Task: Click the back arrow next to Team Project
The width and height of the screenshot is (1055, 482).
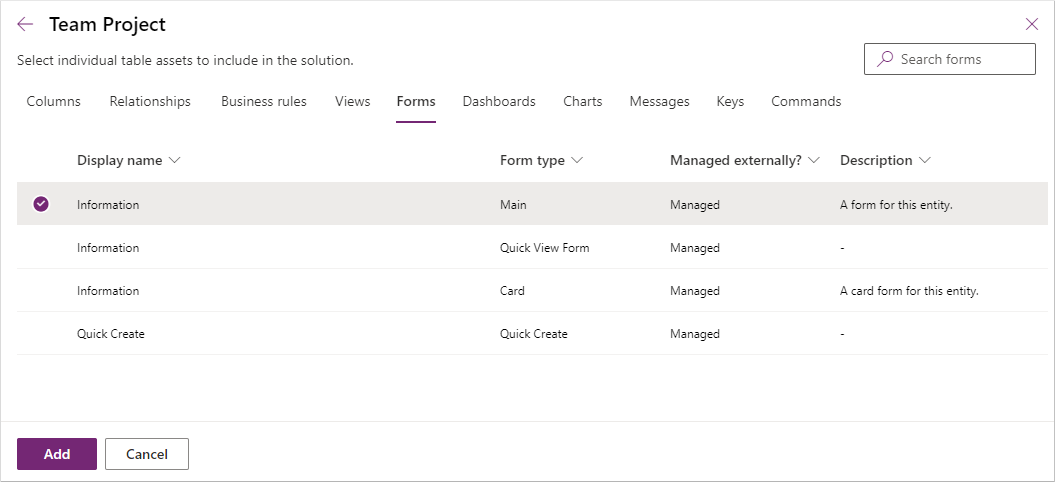Action: pos(25,25)
